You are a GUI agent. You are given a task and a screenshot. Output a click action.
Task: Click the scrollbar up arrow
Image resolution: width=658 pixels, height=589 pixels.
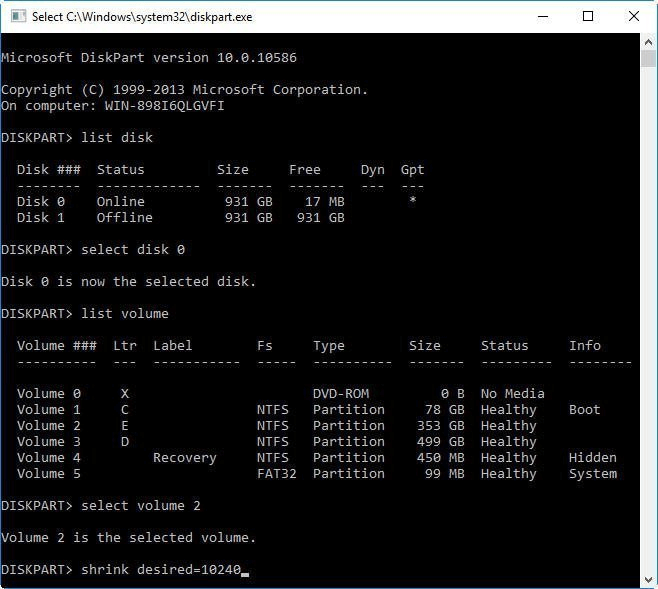(648, 41)
